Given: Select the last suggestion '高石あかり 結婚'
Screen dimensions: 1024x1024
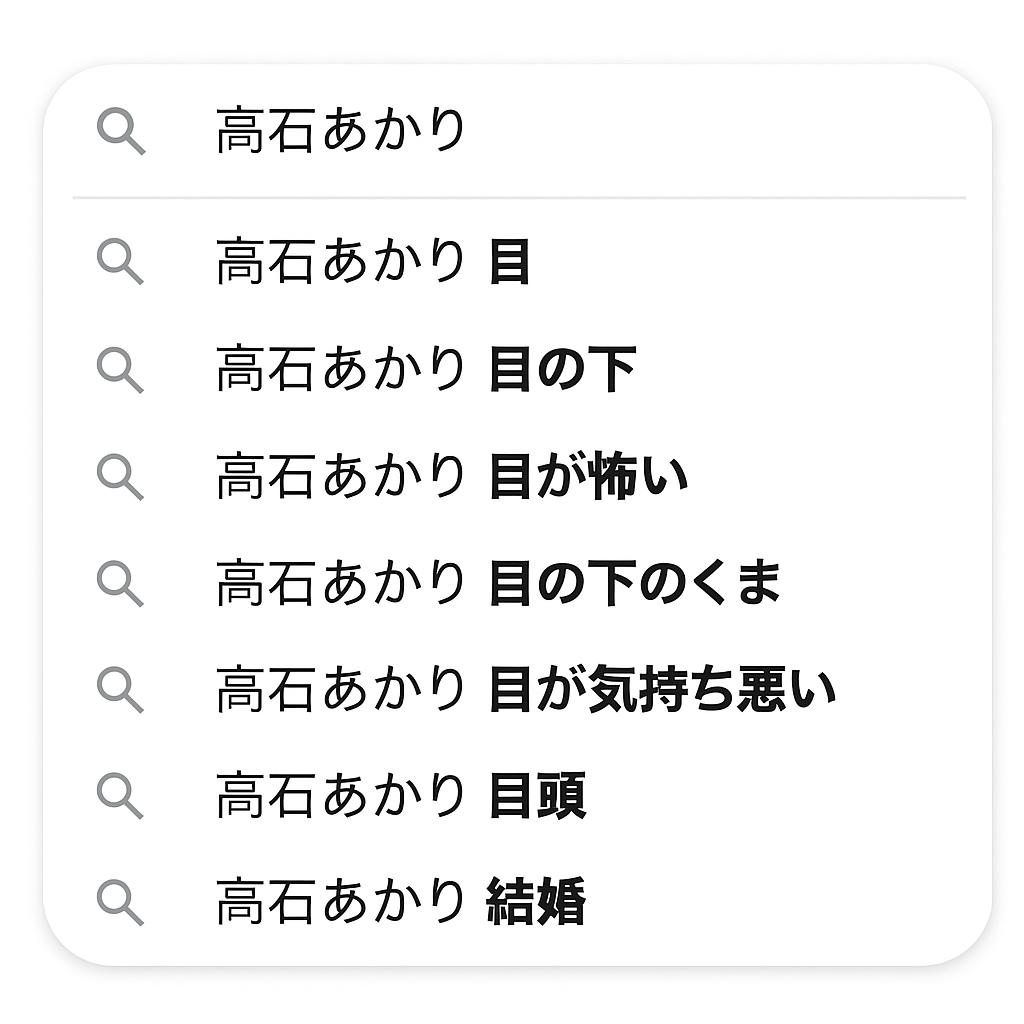Looking at the screenshot, I should pos(400,903).
